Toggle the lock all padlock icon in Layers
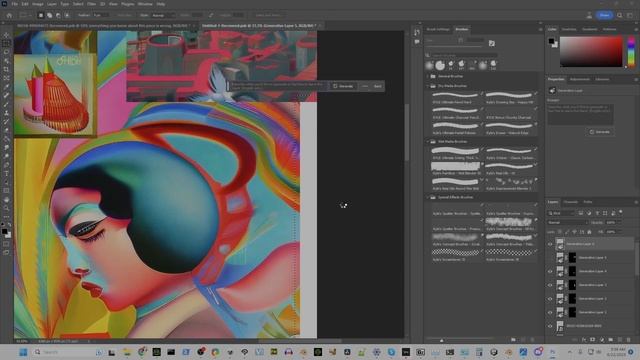The height and width of the screenshot is (360, 640). click(x=589, y=232)
